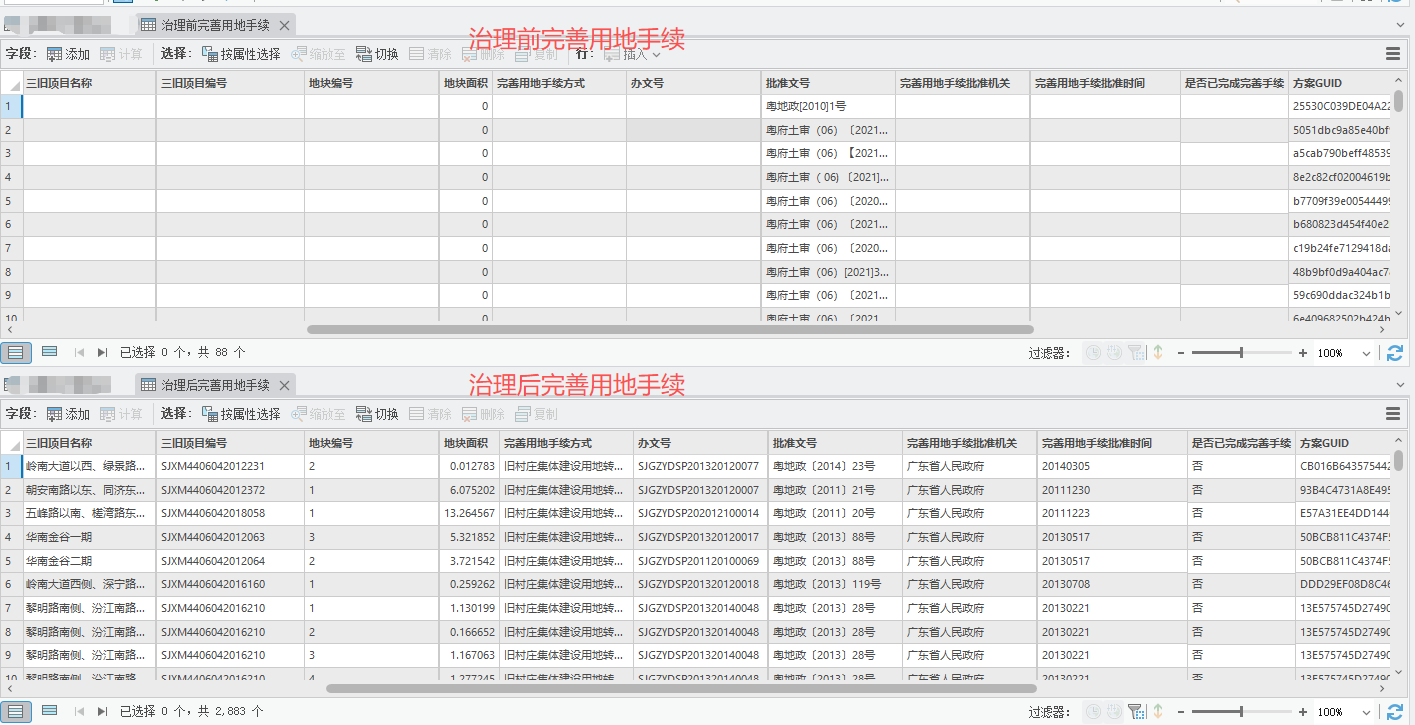
Task: Open pane options chevron for 治理前完善用地手续 pane
Action: (1400, 25)
